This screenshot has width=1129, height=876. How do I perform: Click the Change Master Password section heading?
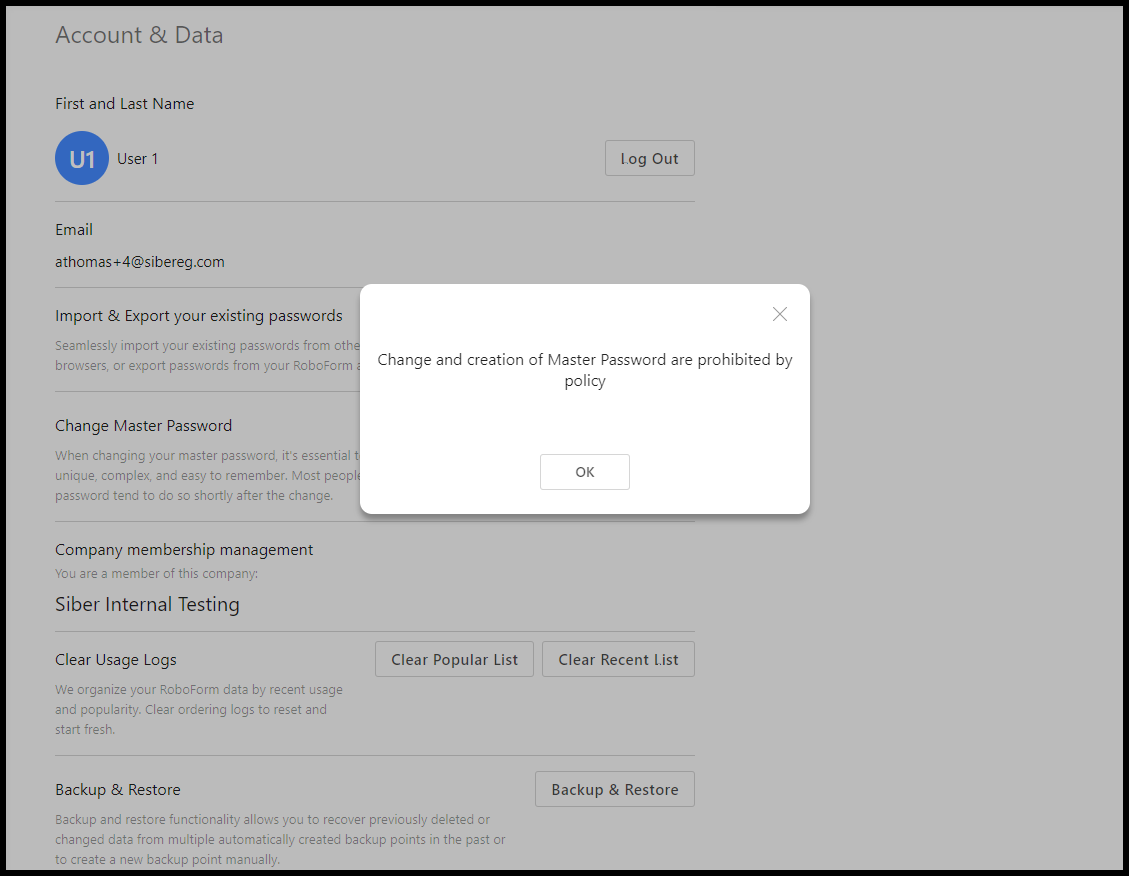point(143,426)
